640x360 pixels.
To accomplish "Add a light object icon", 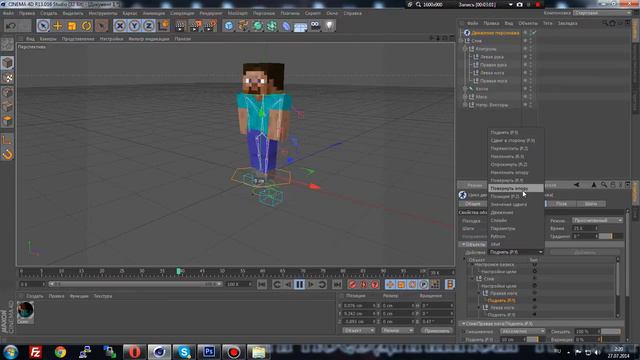I will 329,26.
